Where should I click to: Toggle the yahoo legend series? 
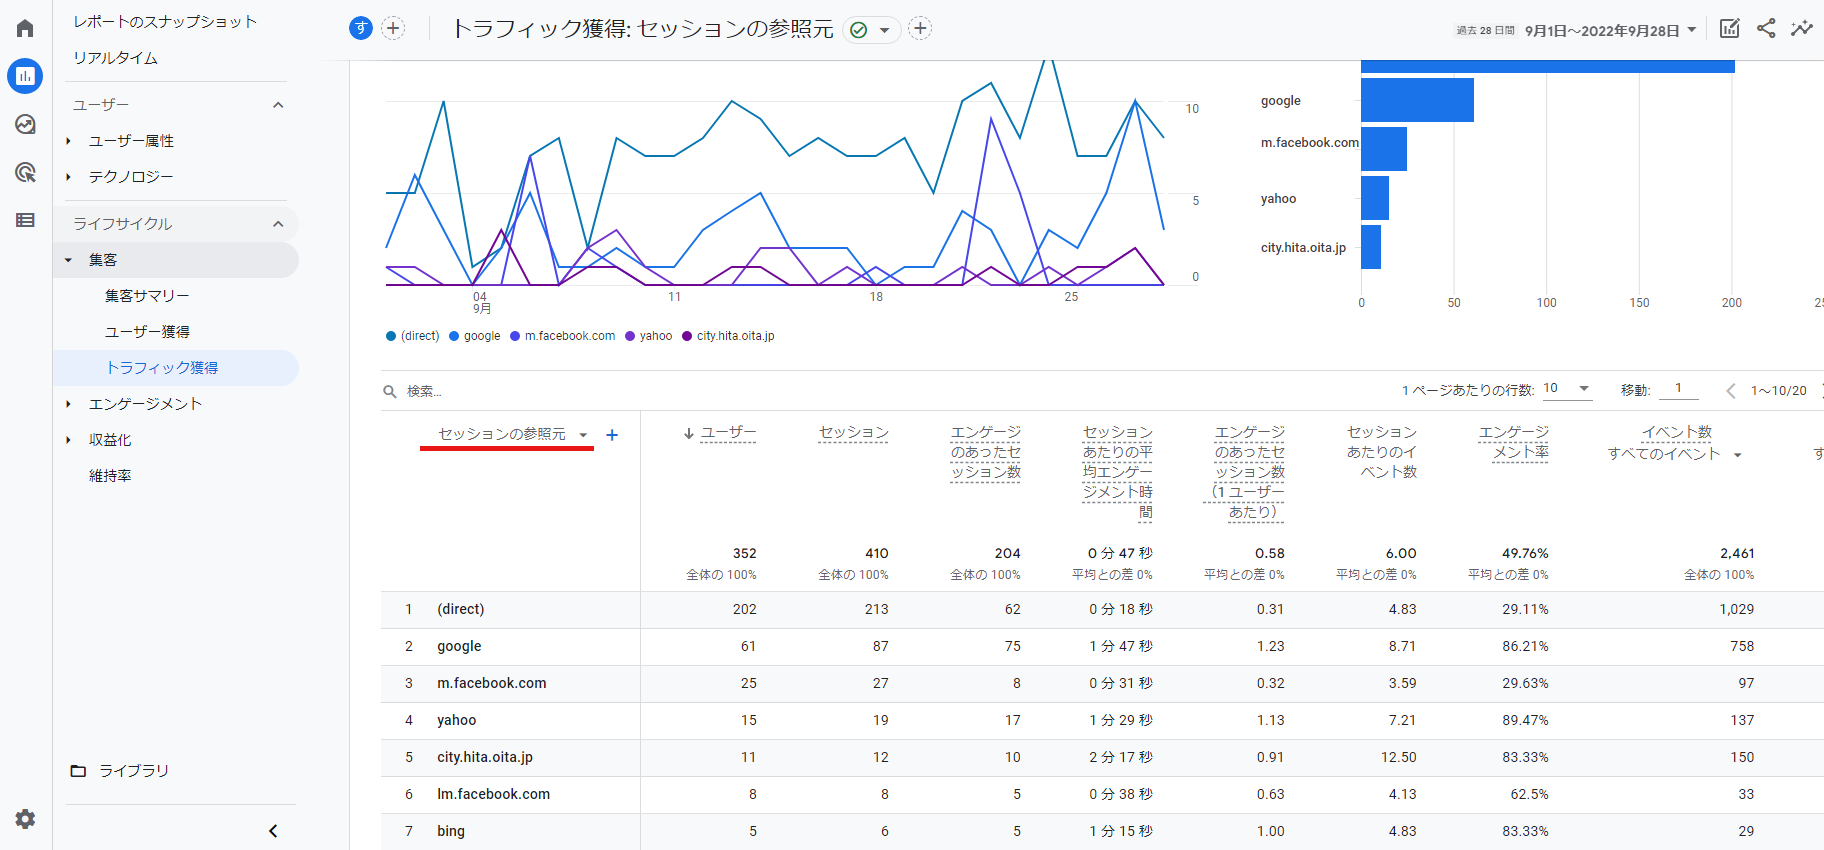(655, 336)
